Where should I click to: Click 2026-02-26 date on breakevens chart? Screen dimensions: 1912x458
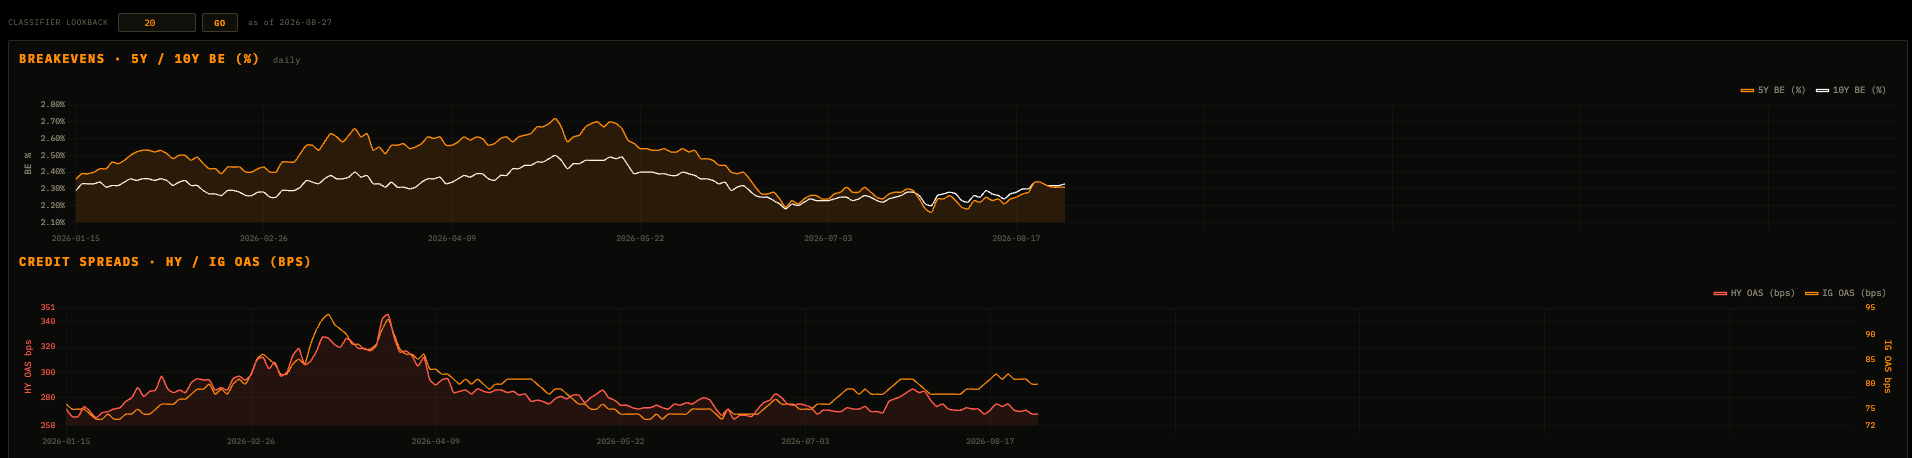tap(264, 238)
